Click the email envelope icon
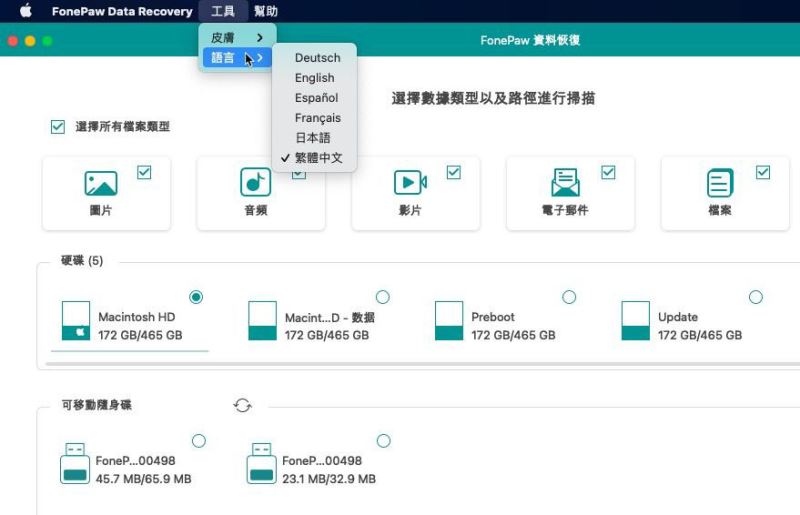Viewport: 800px width, 515px height. [x=565, y=182]
